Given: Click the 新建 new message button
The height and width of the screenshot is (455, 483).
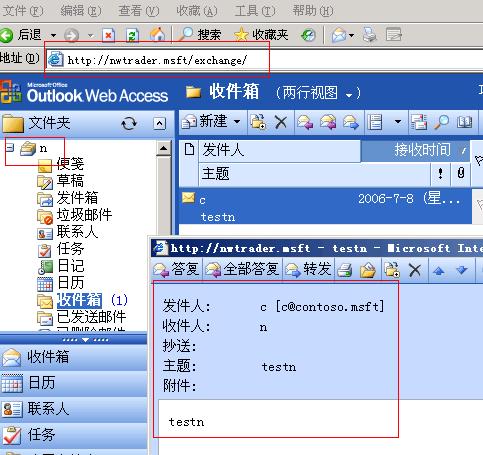Looking at the screenshot, I should tap(205, 122).
